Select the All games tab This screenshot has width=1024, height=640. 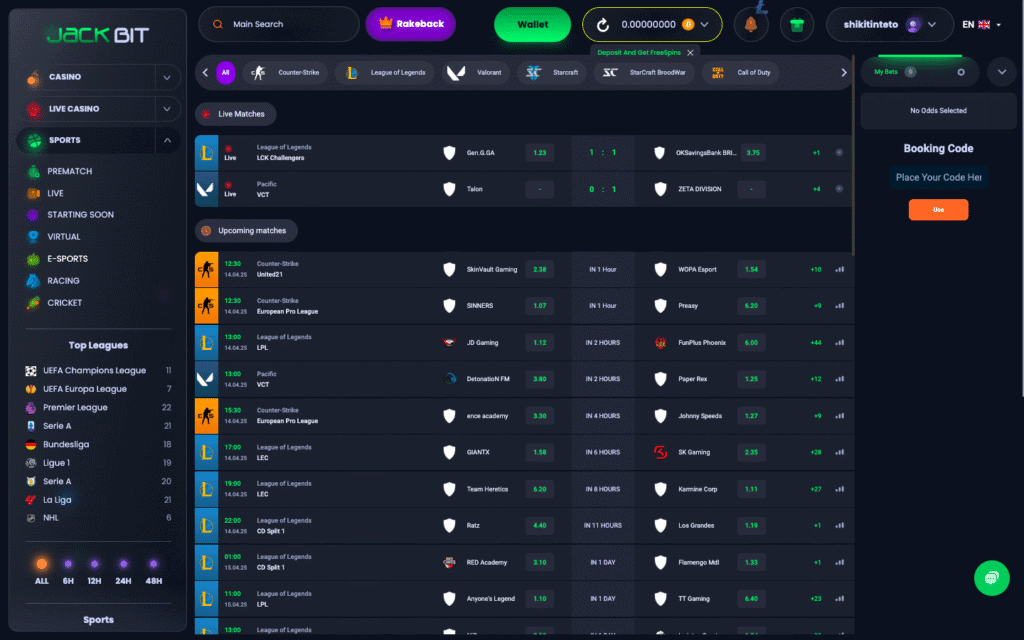[225, 72]
